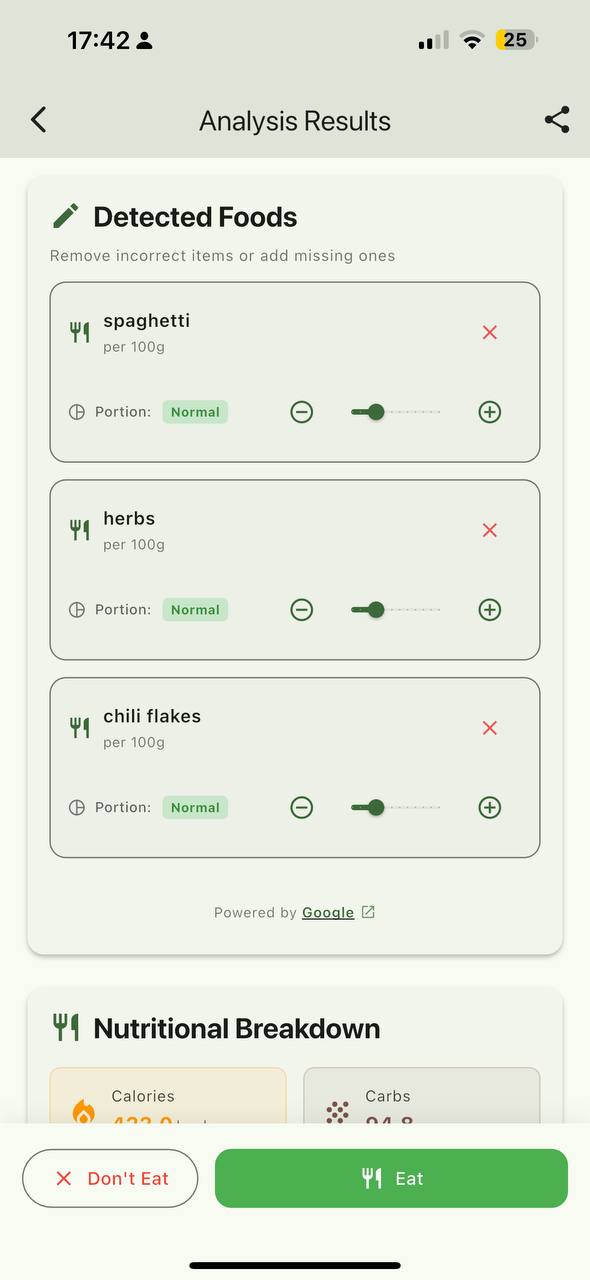Tap the external link icon next to Google

367,911
